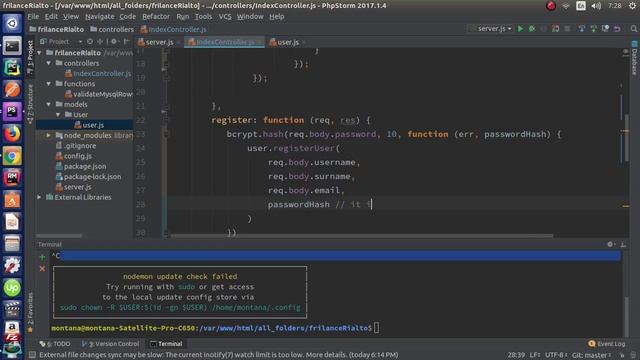This screenshot has height=360, width=640.
Task: Open the TODO tool window
Action: point(55,344)
